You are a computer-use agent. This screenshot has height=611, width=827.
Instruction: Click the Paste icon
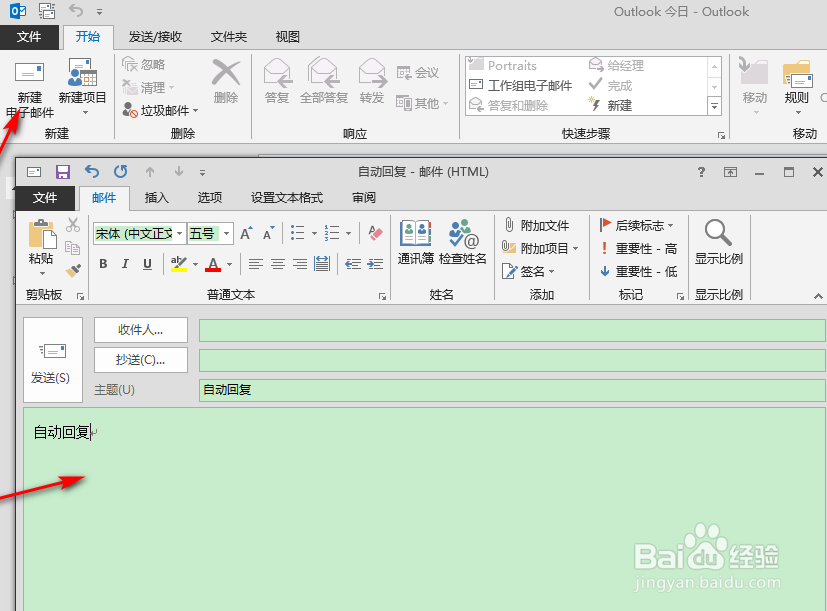42,234
